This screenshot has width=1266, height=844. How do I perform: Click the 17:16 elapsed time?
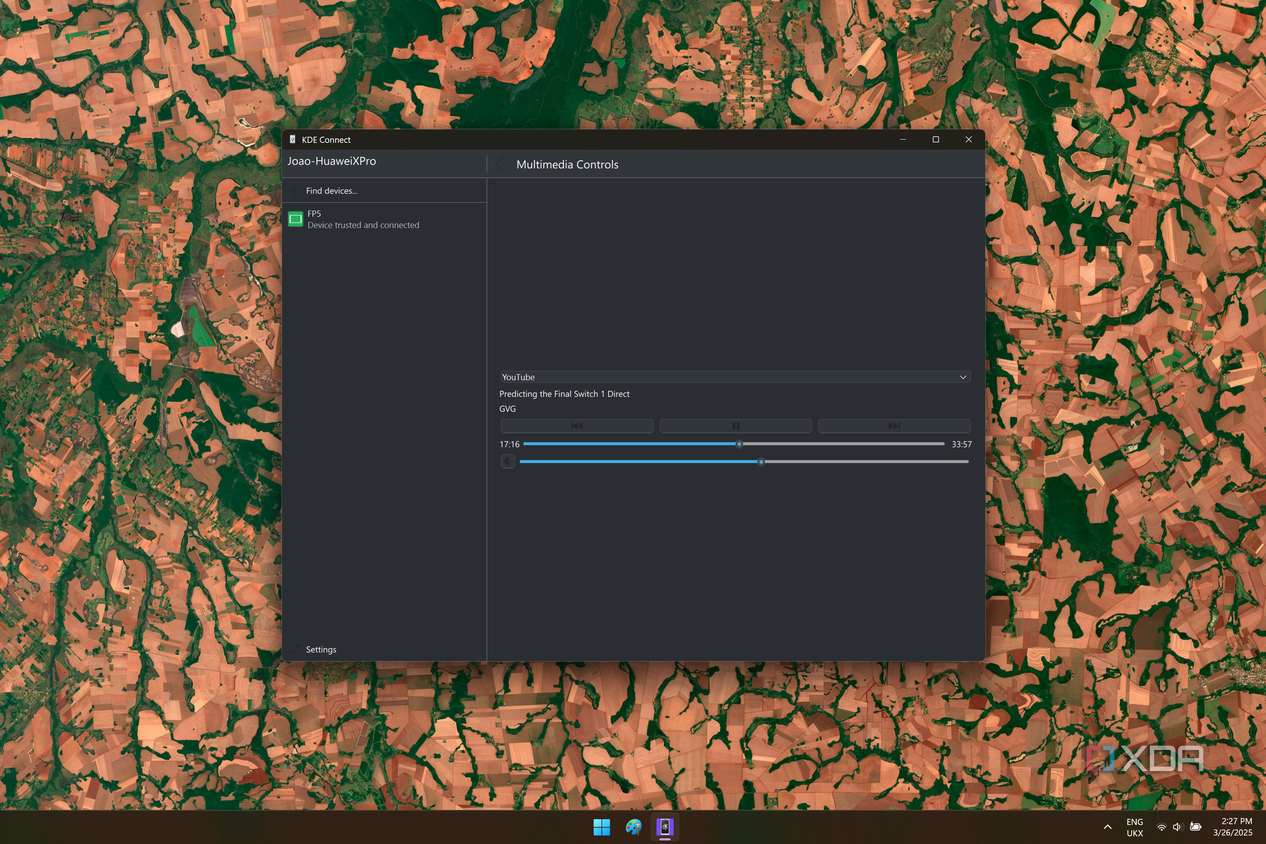click(510, 444)
